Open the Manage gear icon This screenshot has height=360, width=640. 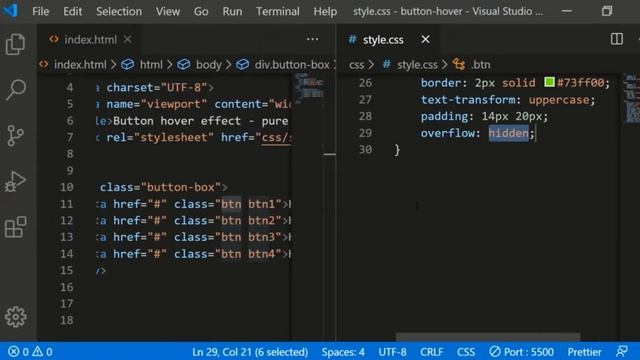(16, 317)
